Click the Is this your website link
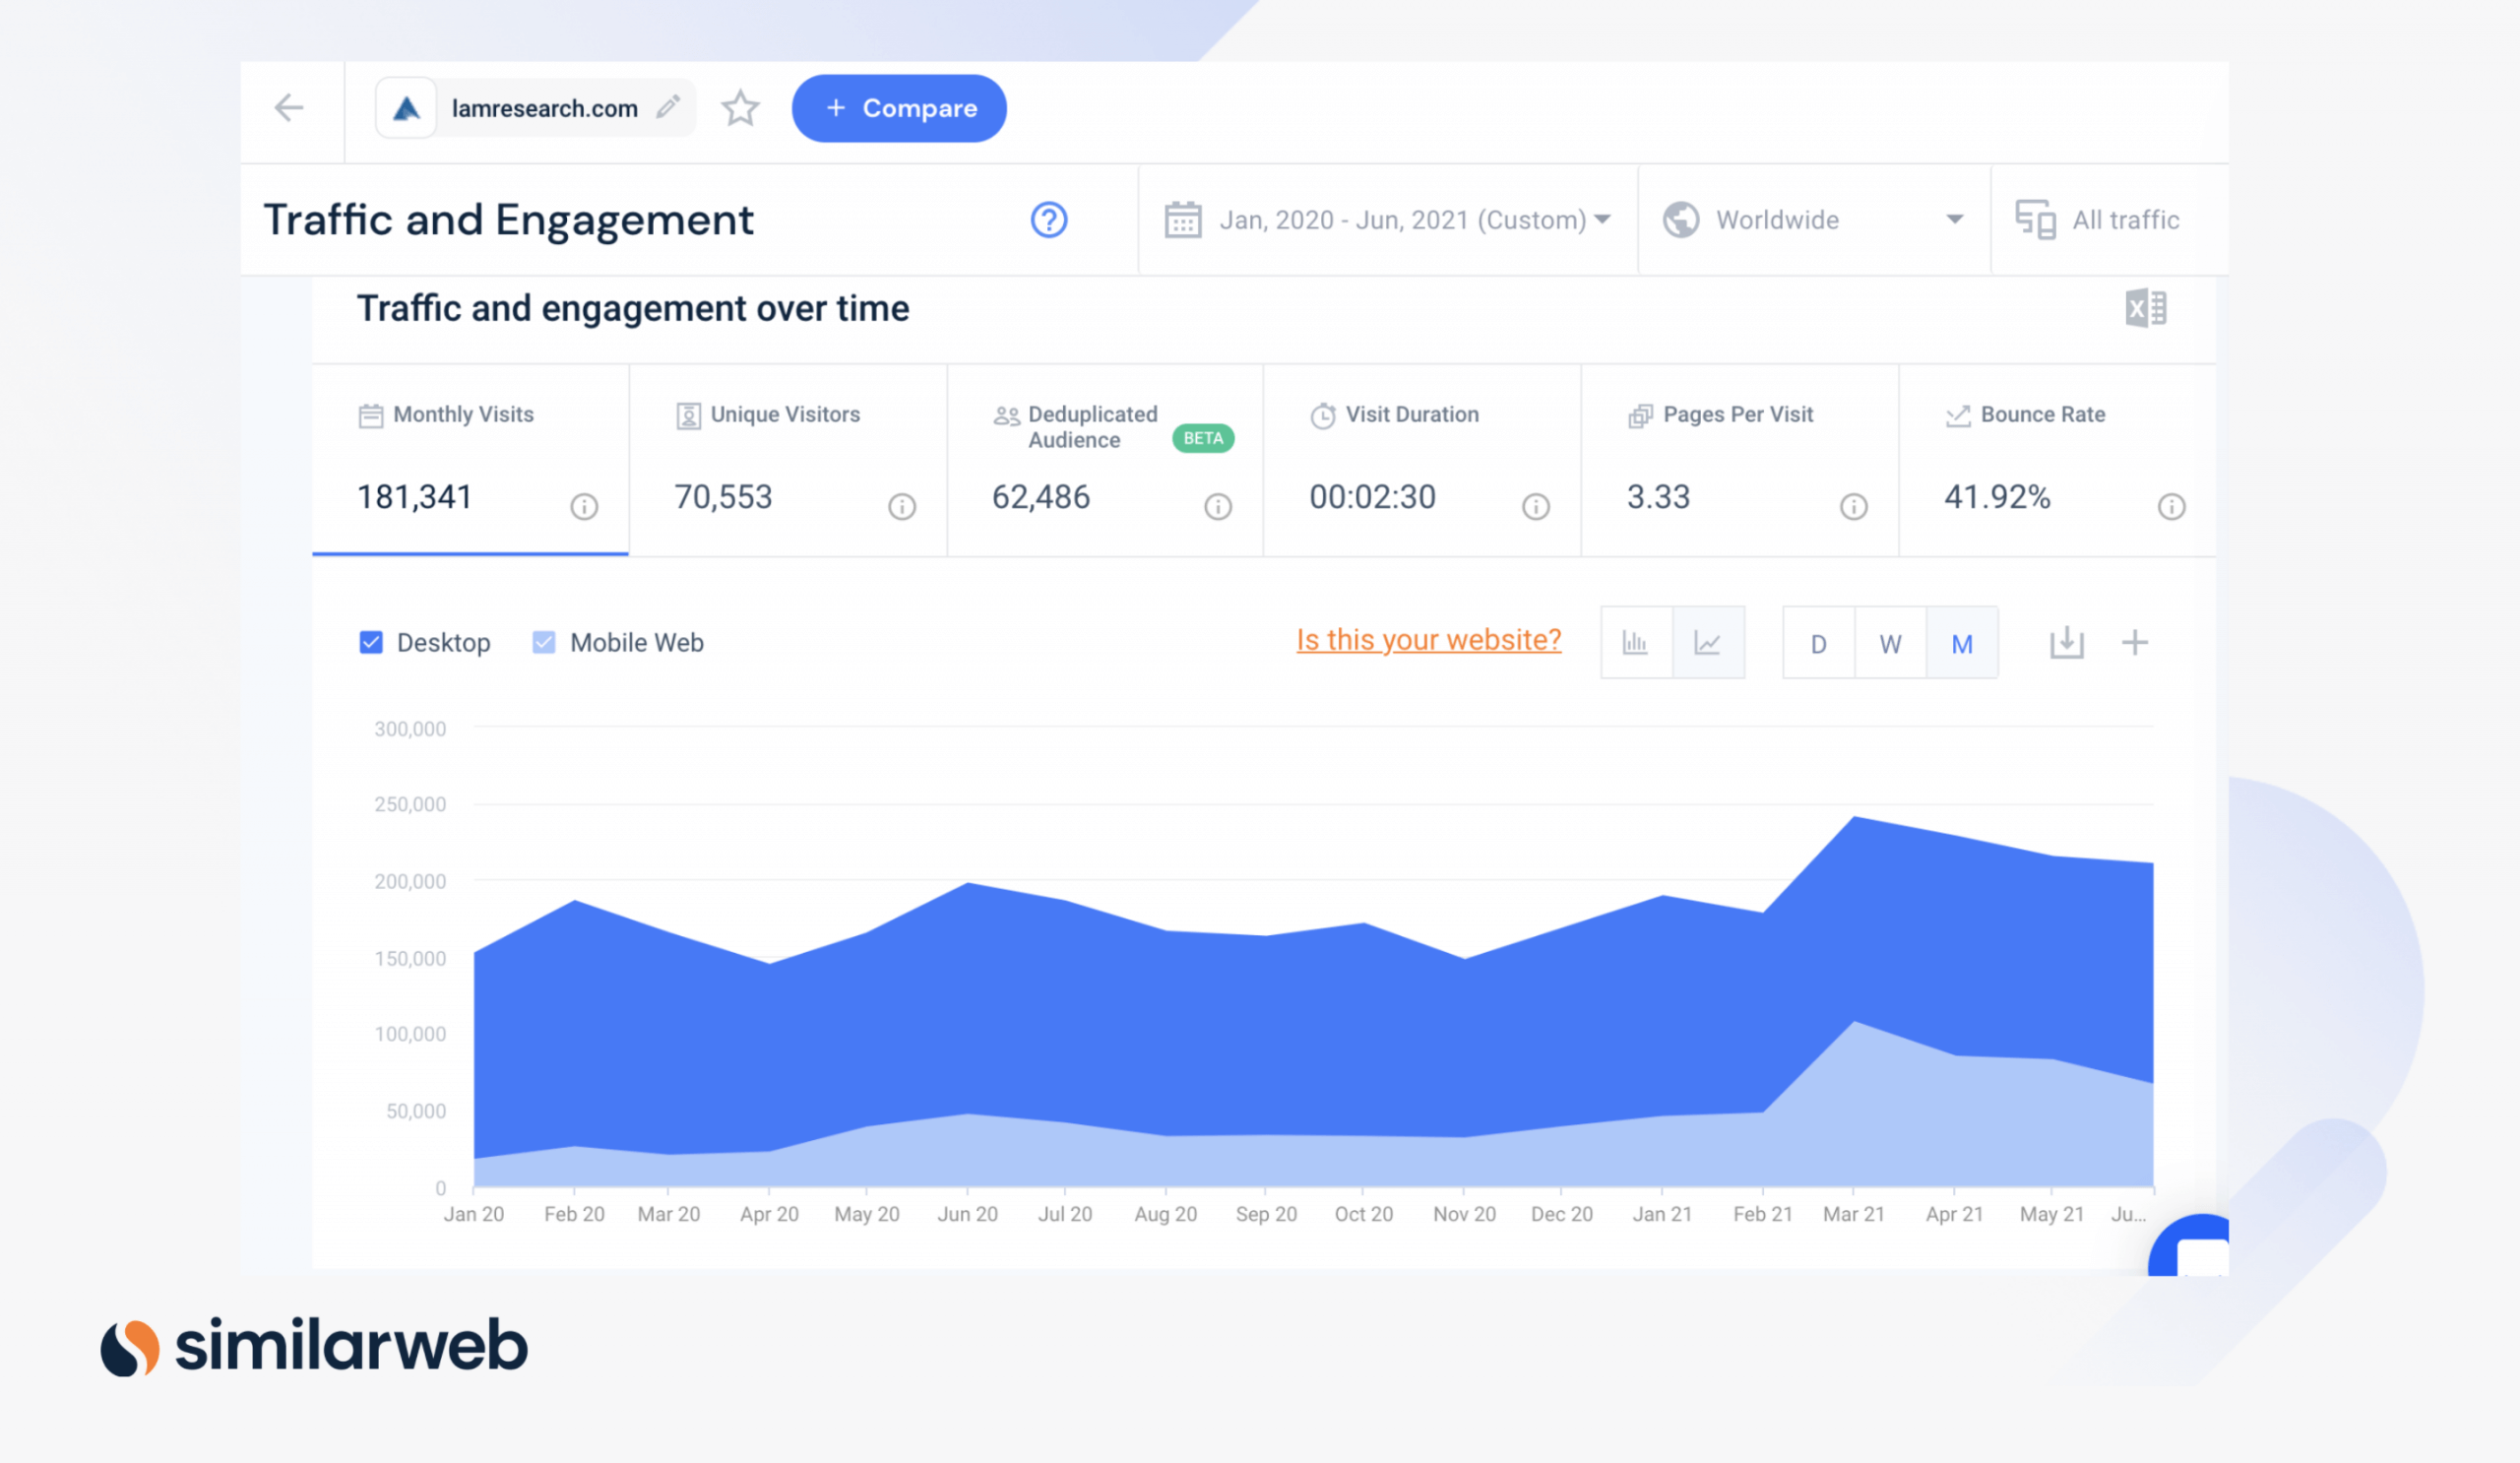The height and width of the screenshot is (1463, 2520). (1428, 639)
